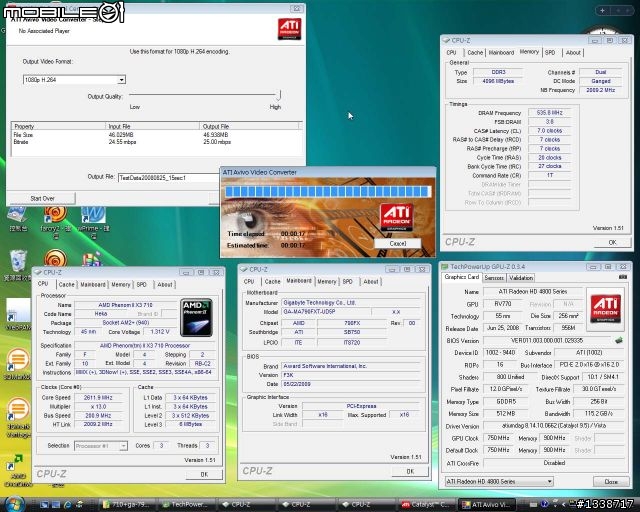This screenshot has width=640, height=512.
Task: Click the BIOS chip icon beside BIOS Version
Action: click(619, 340)
